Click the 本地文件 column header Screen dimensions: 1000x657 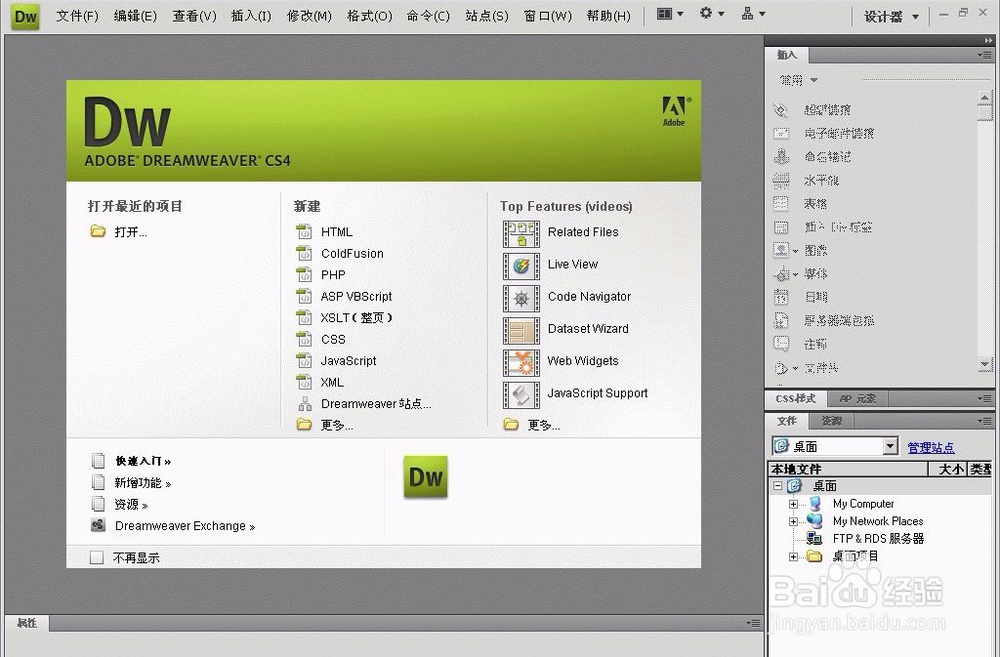[848, 469]
